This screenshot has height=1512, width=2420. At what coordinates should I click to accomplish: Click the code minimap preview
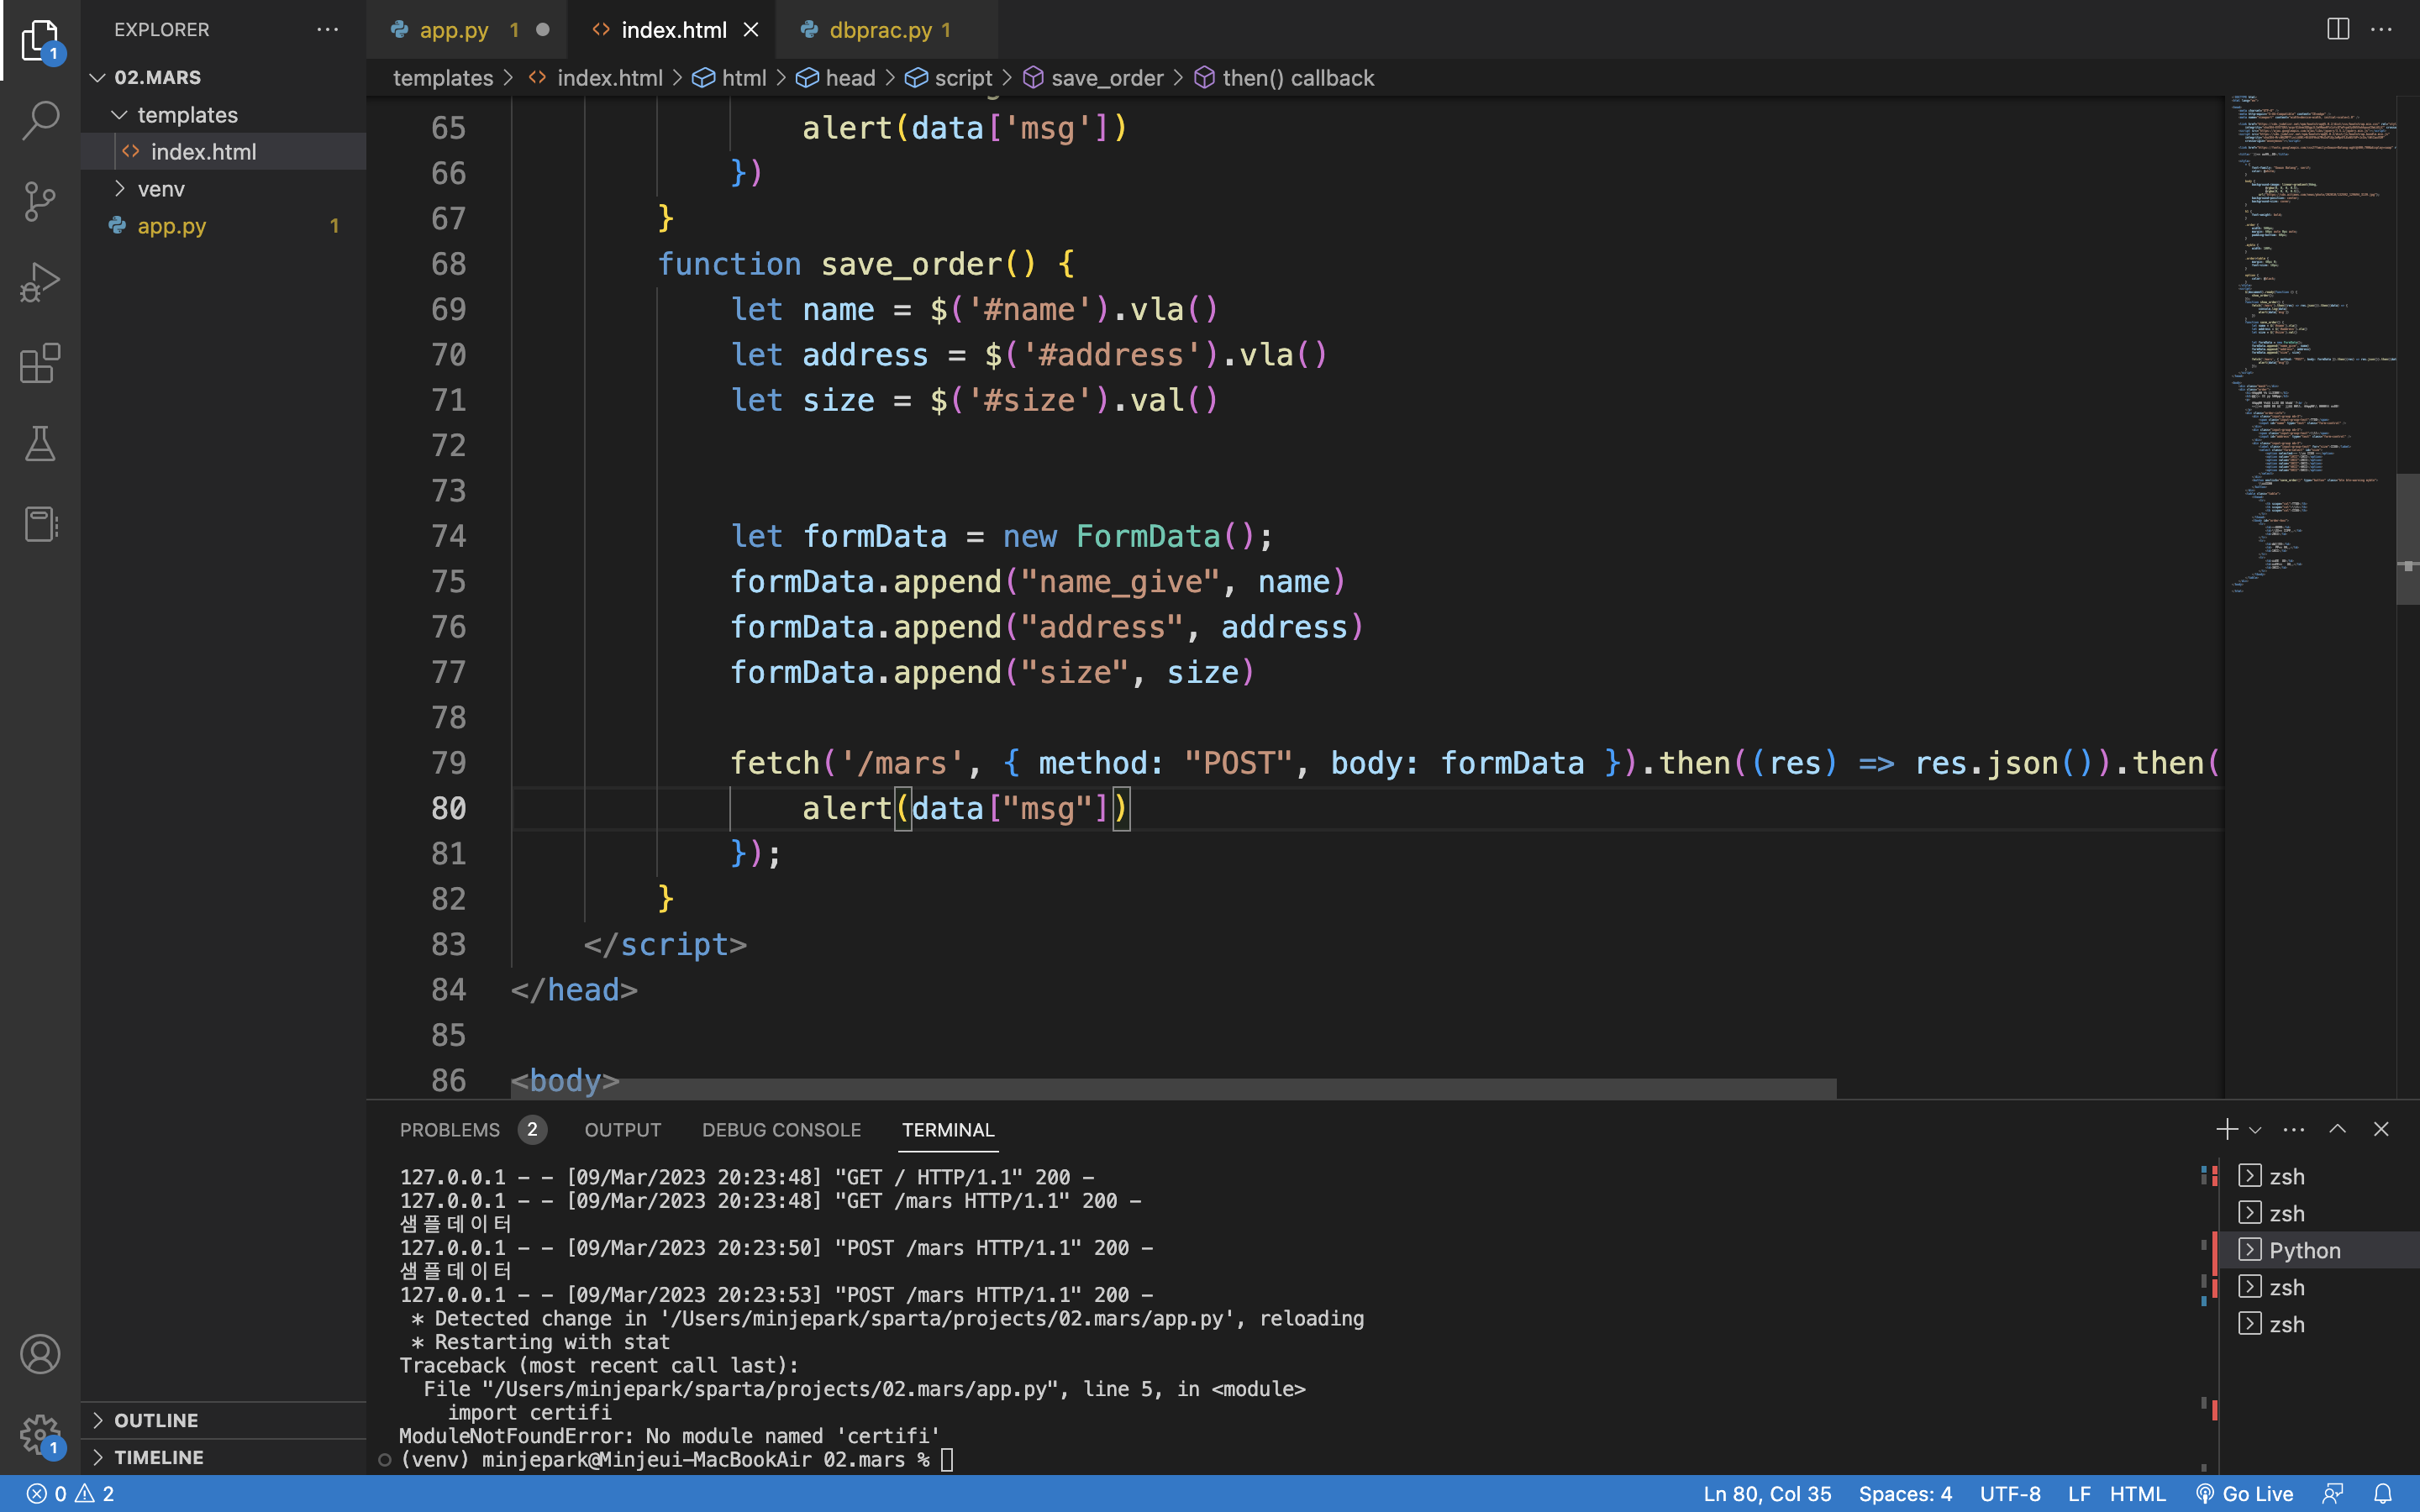click(2311, 345)
